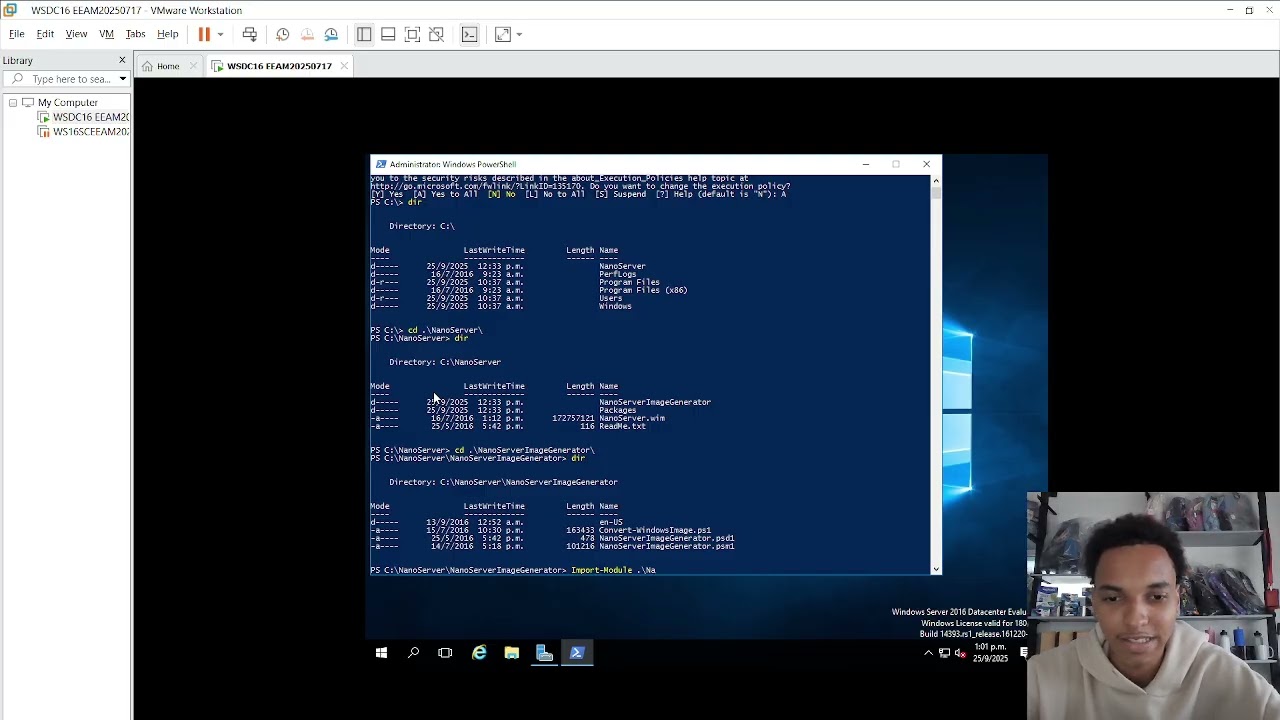Open Server Manager from guest taskbar
The image size is (1280, 720).
544,653
